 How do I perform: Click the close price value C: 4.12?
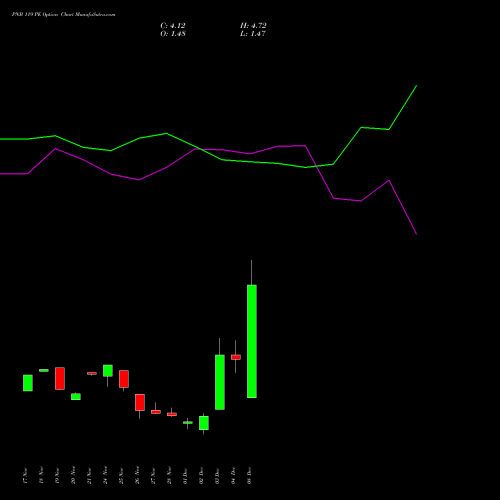tap(173, 26)
